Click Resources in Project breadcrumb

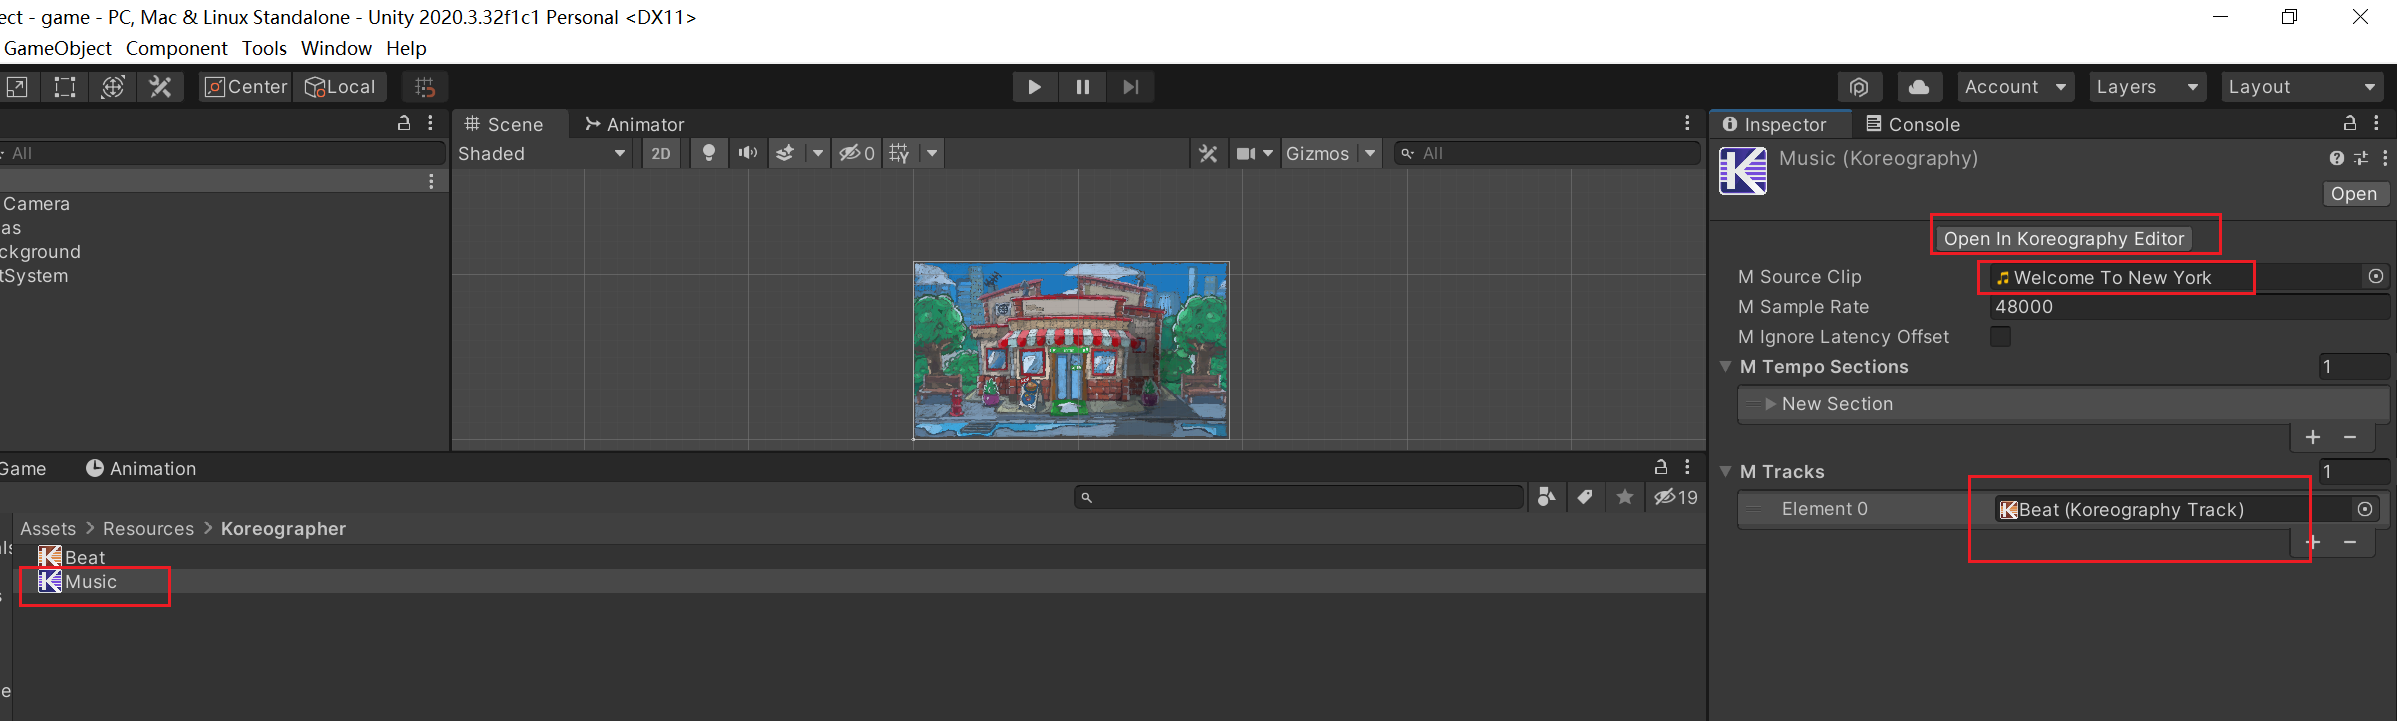click(x=148, y=528)
